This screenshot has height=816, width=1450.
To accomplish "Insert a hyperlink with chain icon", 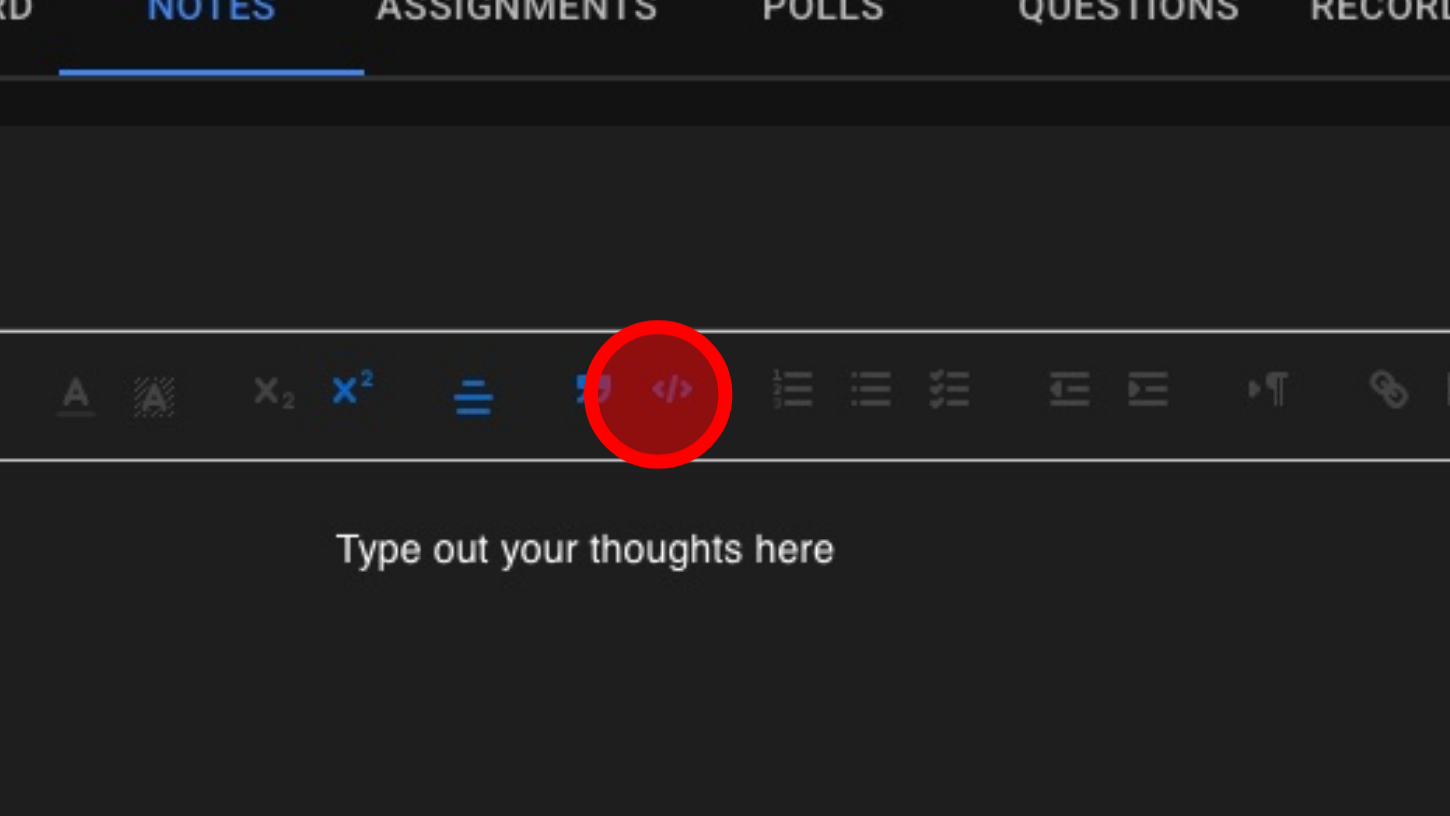I will pyautogui.click(x=1389, y=389).
